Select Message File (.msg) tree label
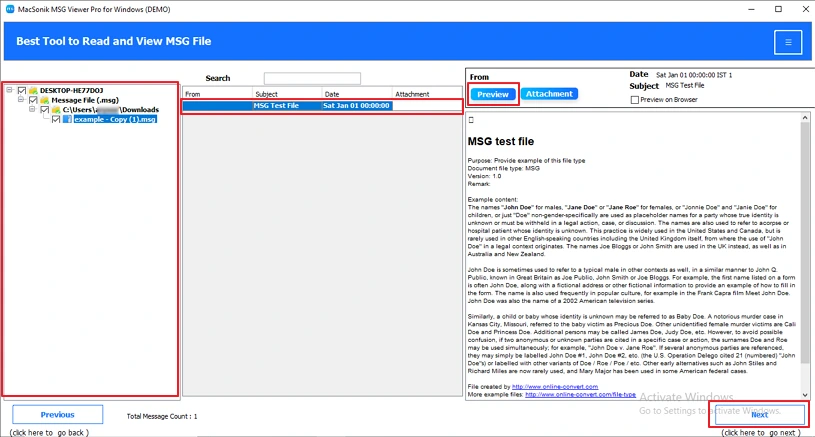 click(x=85, y=100)
